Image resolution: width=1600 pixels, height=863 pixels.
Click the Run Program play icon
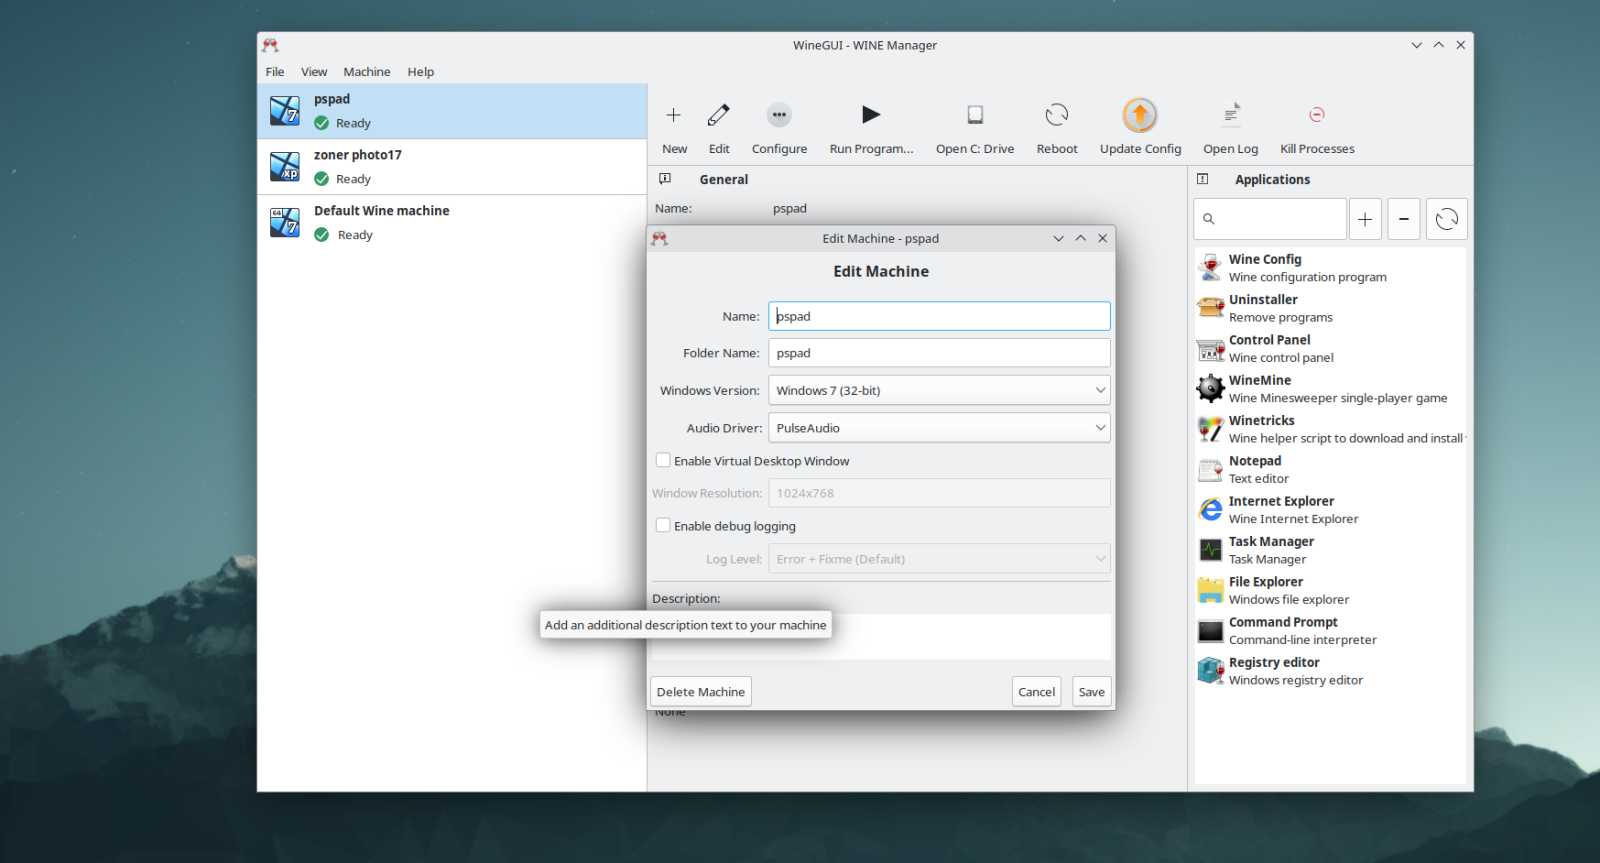[x=871, y=115]
